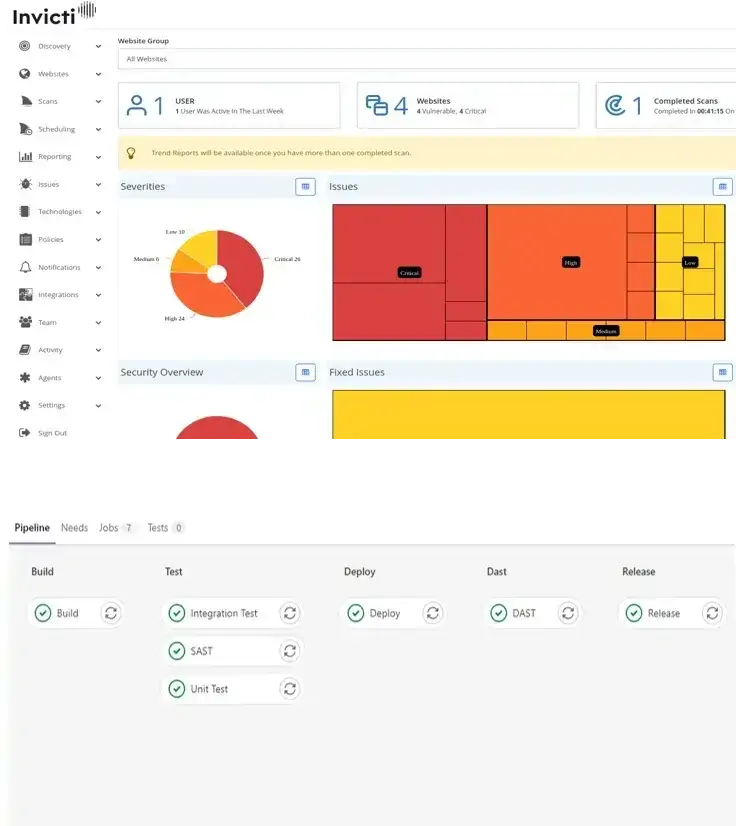Image resolution: width=736 pixels, height=826 pixels.
Task: Expand the Settings sidebar menu chevron
Action: pyautogui.click(x=98, y=406)
